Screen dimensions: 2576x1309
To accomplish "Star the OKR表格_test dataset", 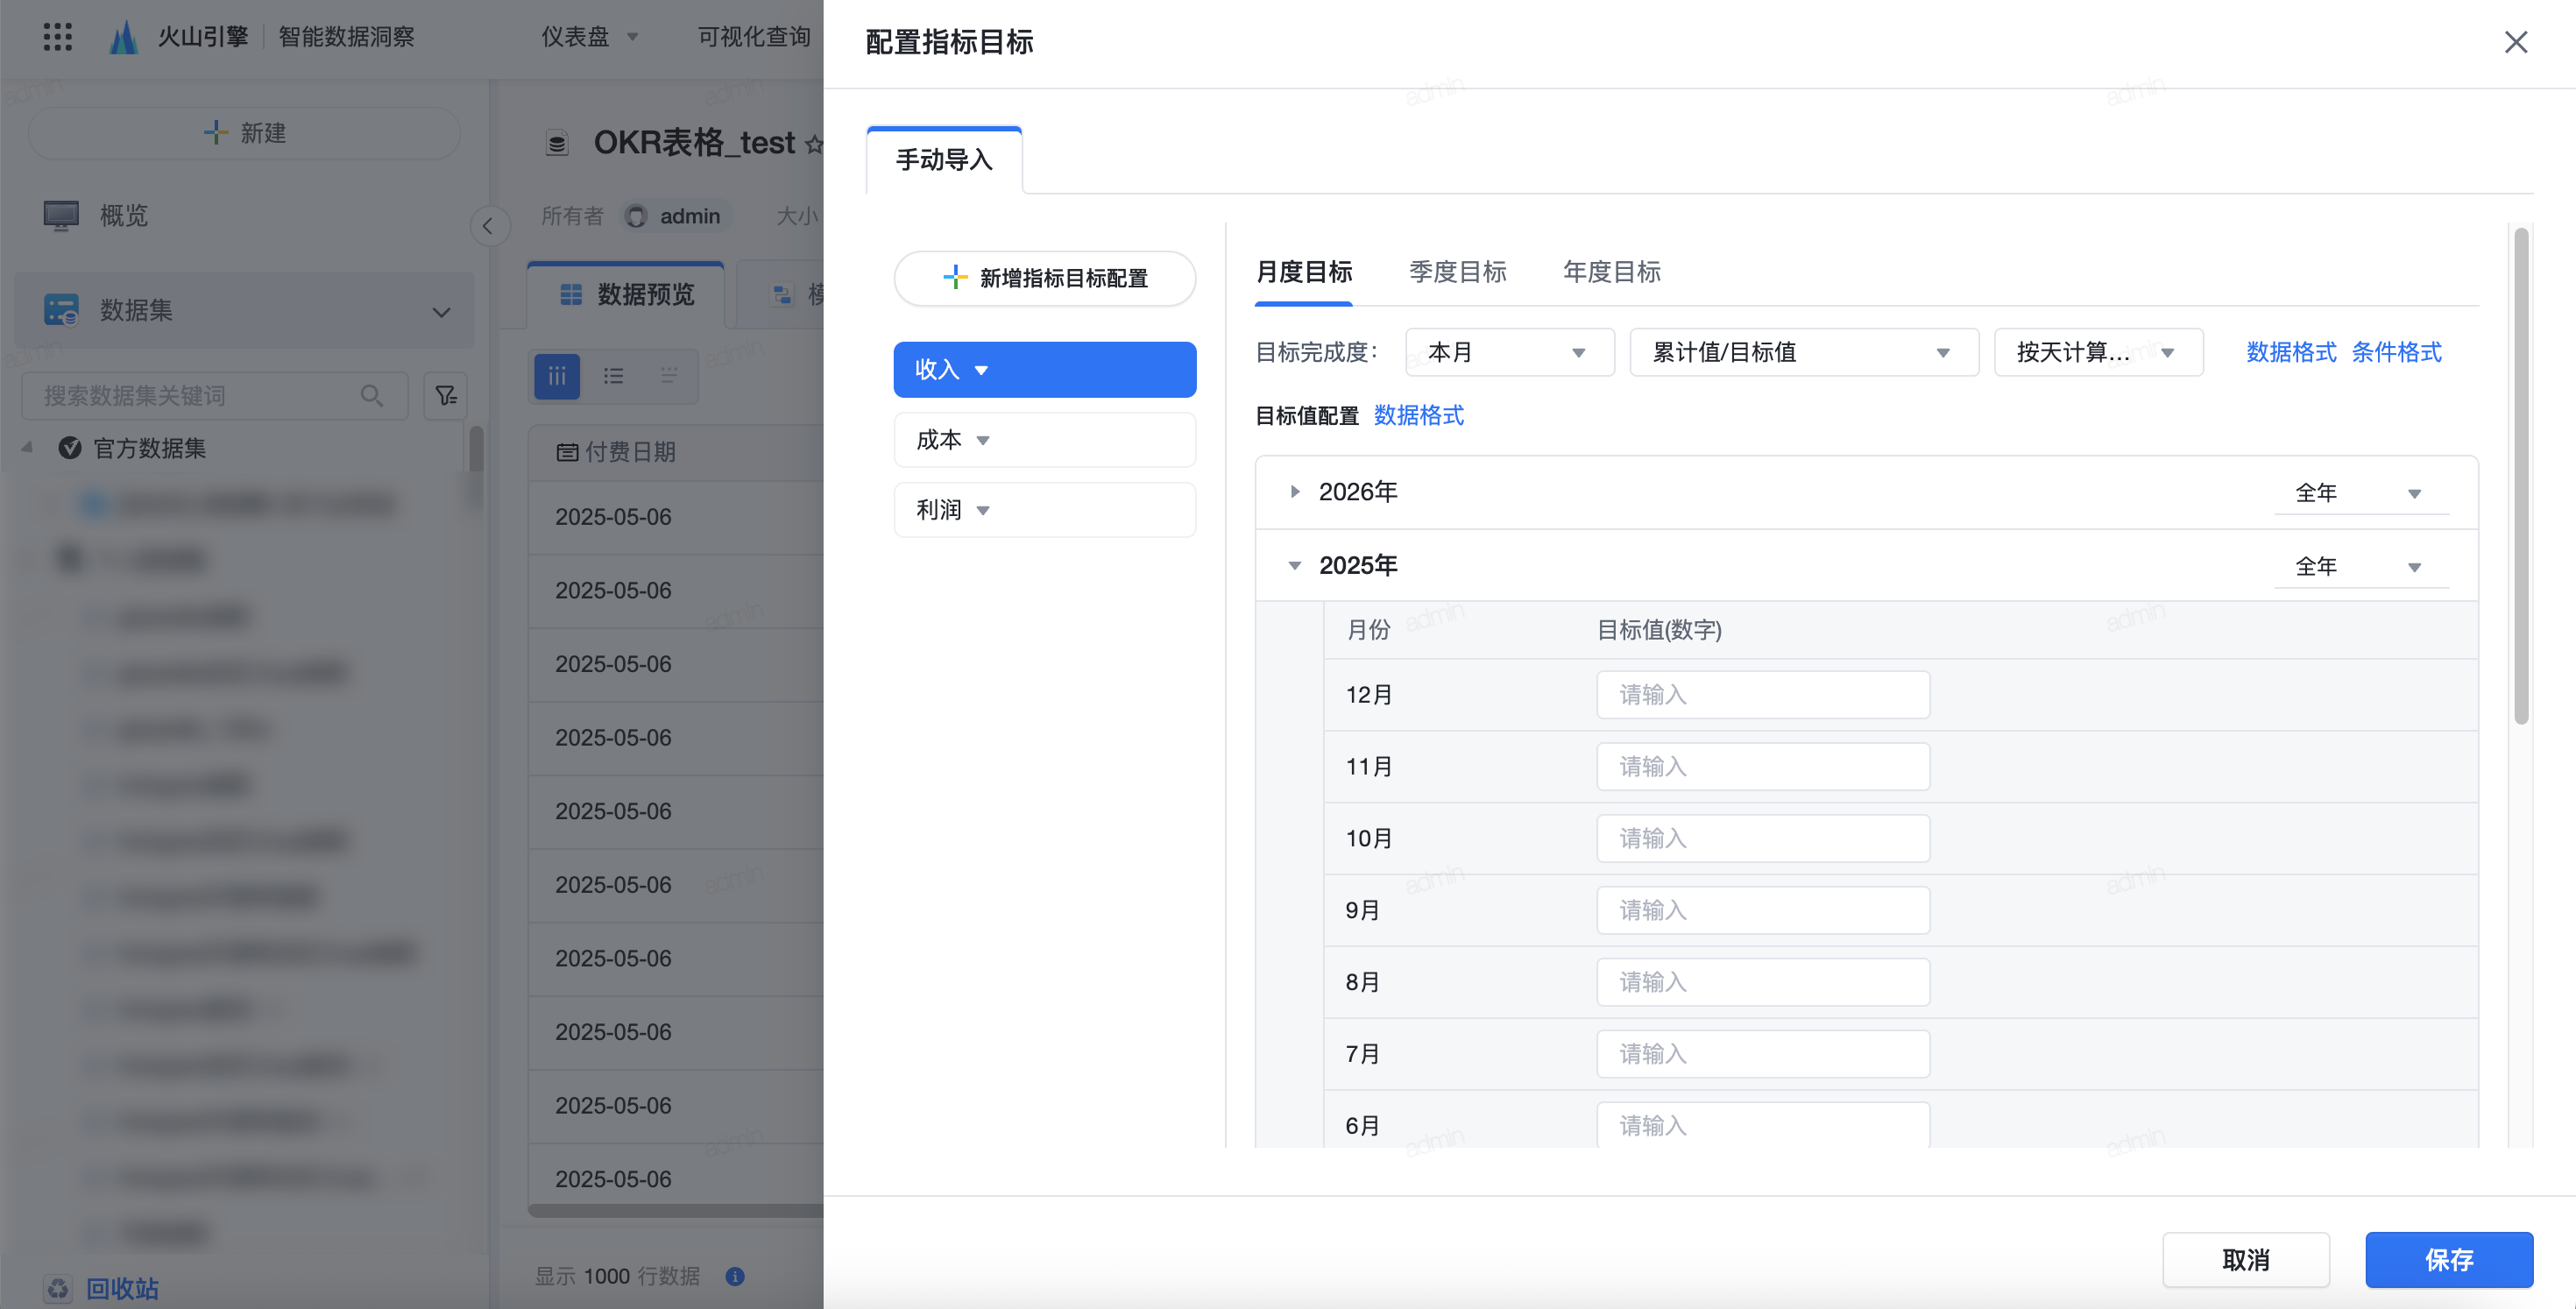I will click(814, 145).
